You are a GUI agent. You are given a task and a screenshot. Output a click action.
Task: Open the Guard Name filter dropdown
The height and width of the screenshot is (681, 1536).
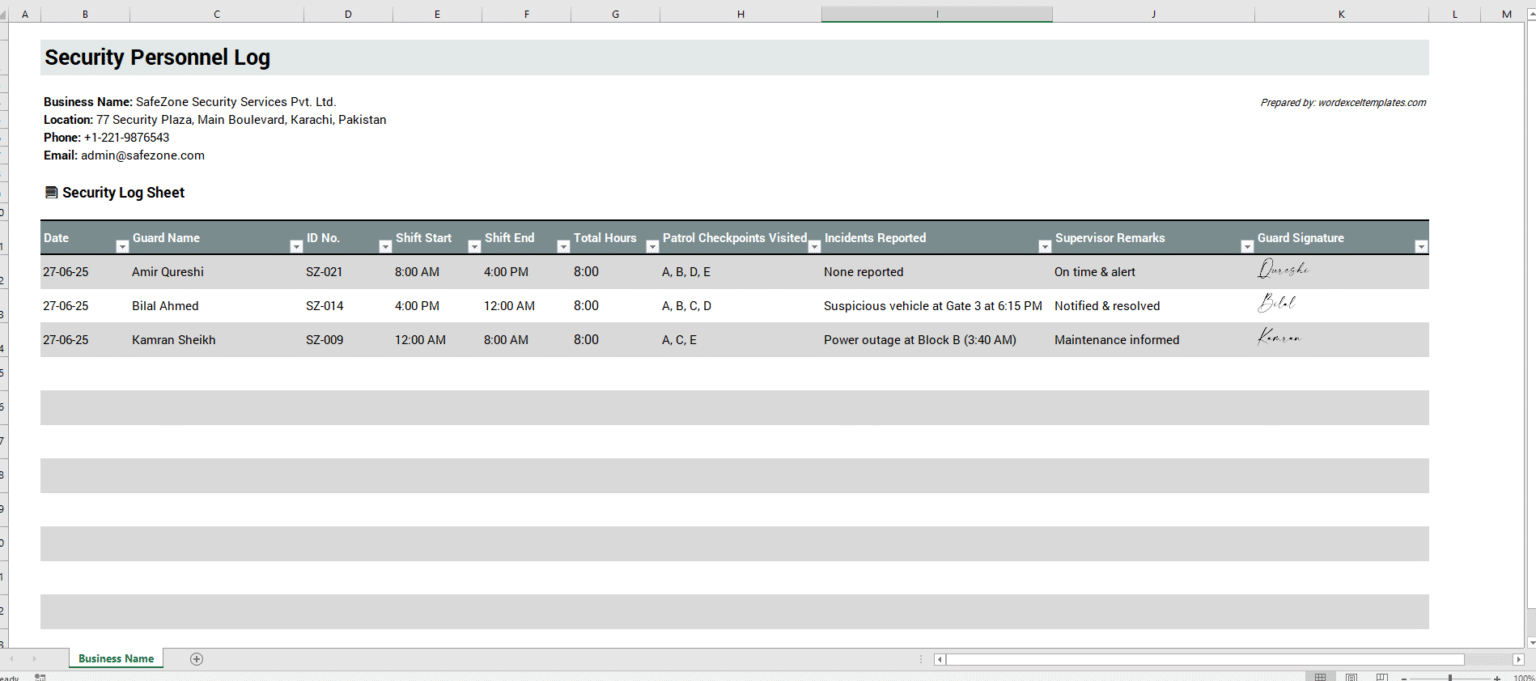pos(296,245)
